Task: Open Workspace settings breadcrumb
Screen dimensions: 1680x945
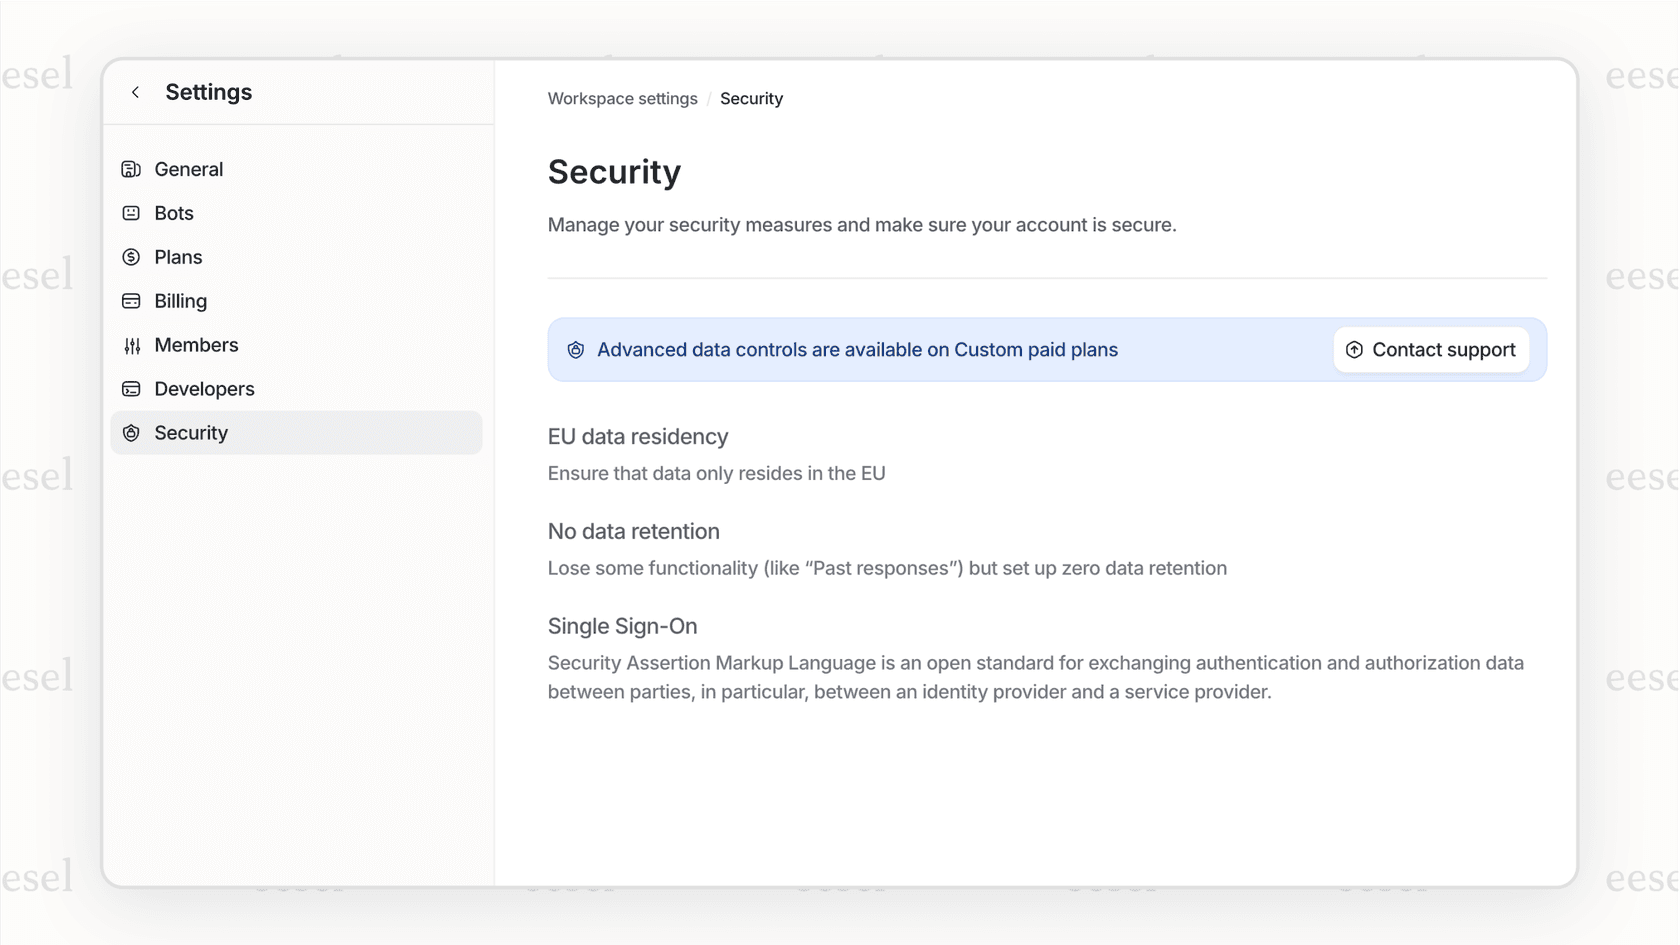Action: click(x=622, y=98)
